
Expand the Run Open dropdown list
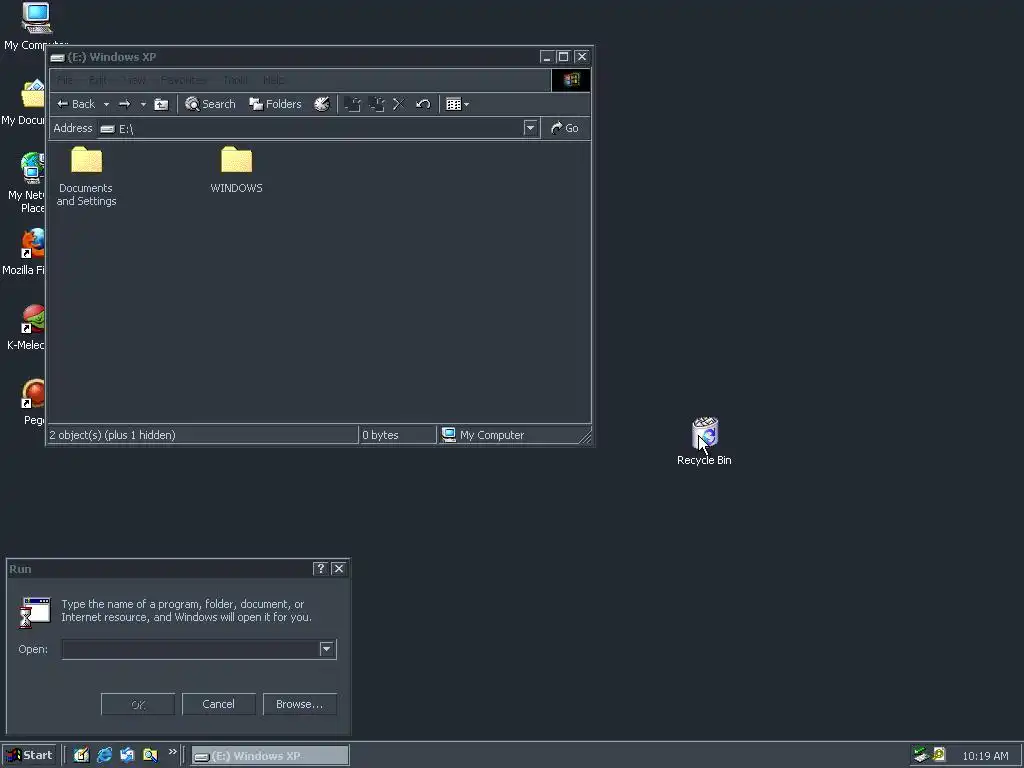click(x=327, y=649)
